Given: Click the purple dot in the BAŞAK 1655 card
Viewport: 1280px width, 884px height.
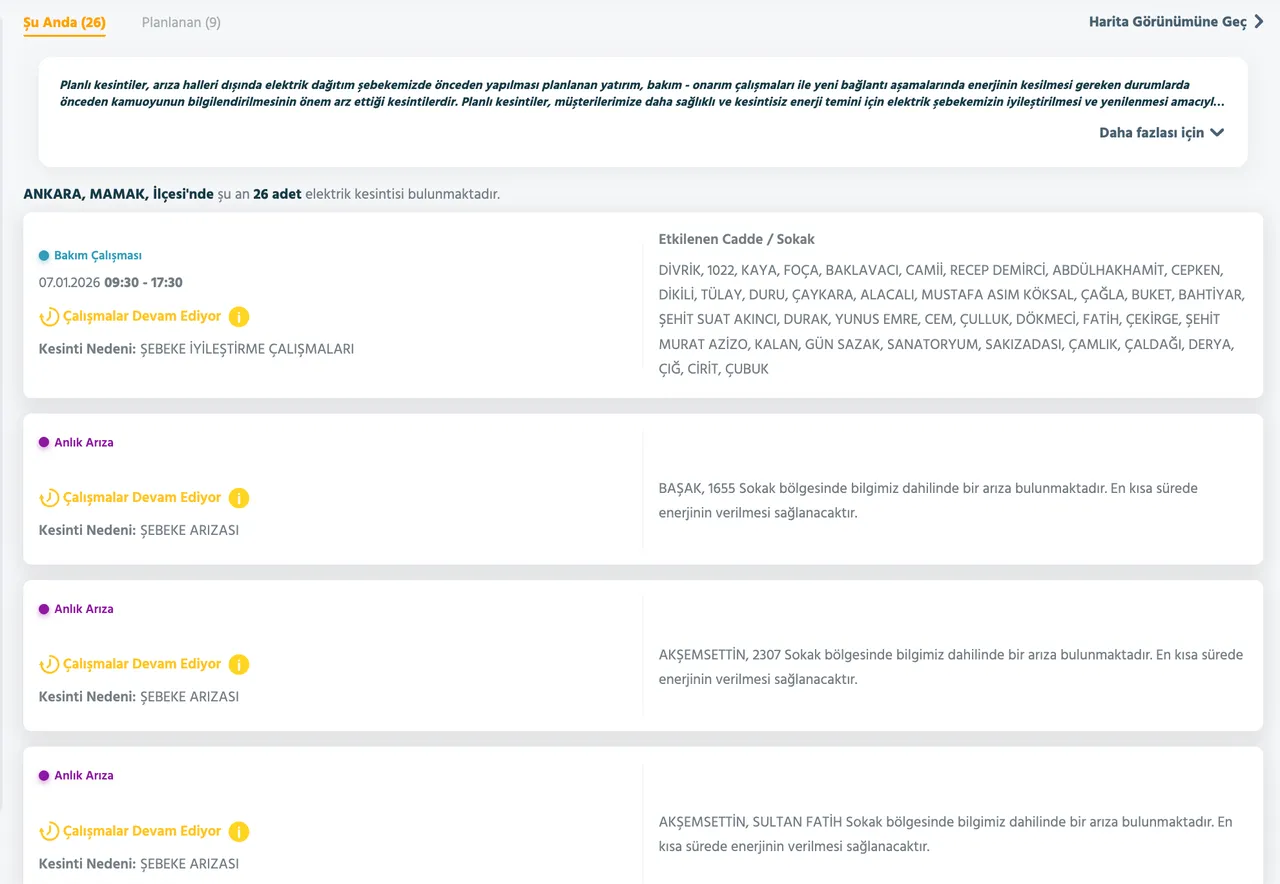Looking at the screenshot, I should tap(44, 442).
